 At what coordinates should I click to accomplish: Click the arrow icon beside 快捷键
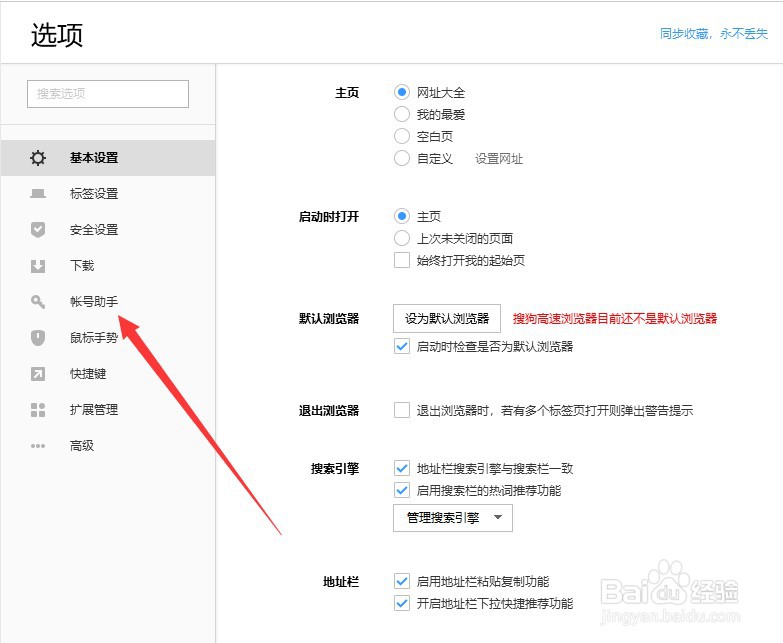(x=38, y=374)
